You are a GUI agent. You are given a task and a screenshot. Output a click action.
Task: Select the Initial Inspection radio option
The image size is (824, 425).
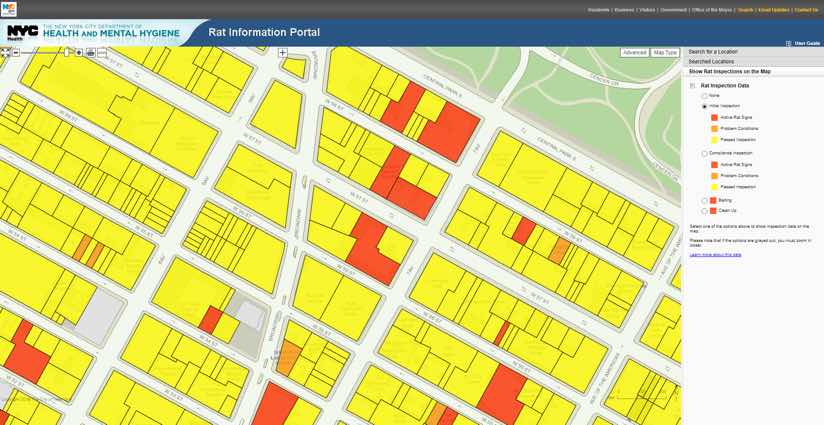point(705,106)
